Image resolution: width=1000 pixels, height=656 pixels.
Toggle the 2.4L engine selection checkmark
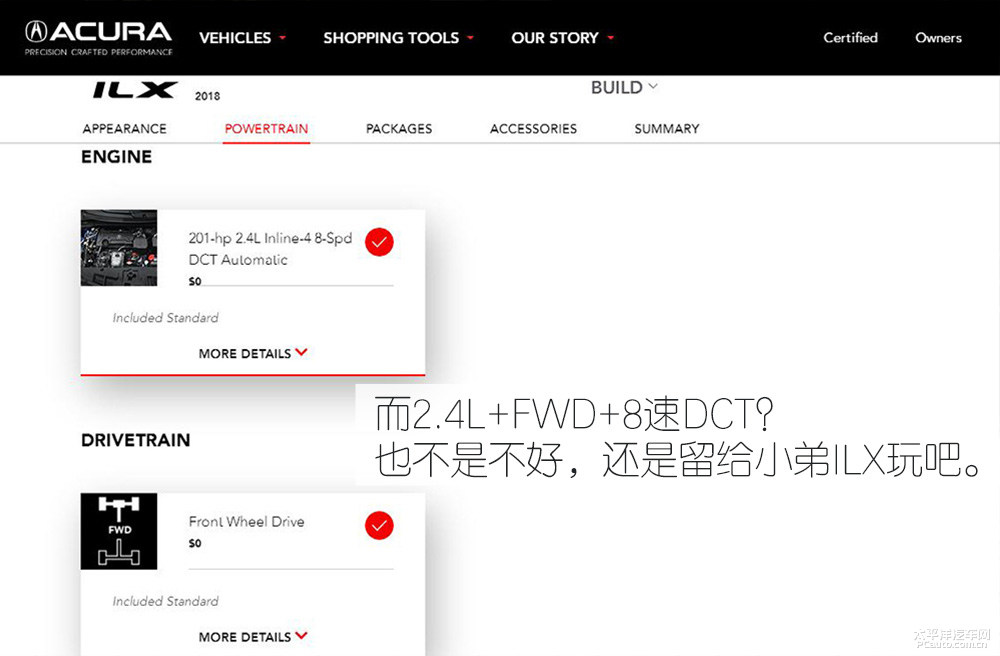(x=379, y=242)
